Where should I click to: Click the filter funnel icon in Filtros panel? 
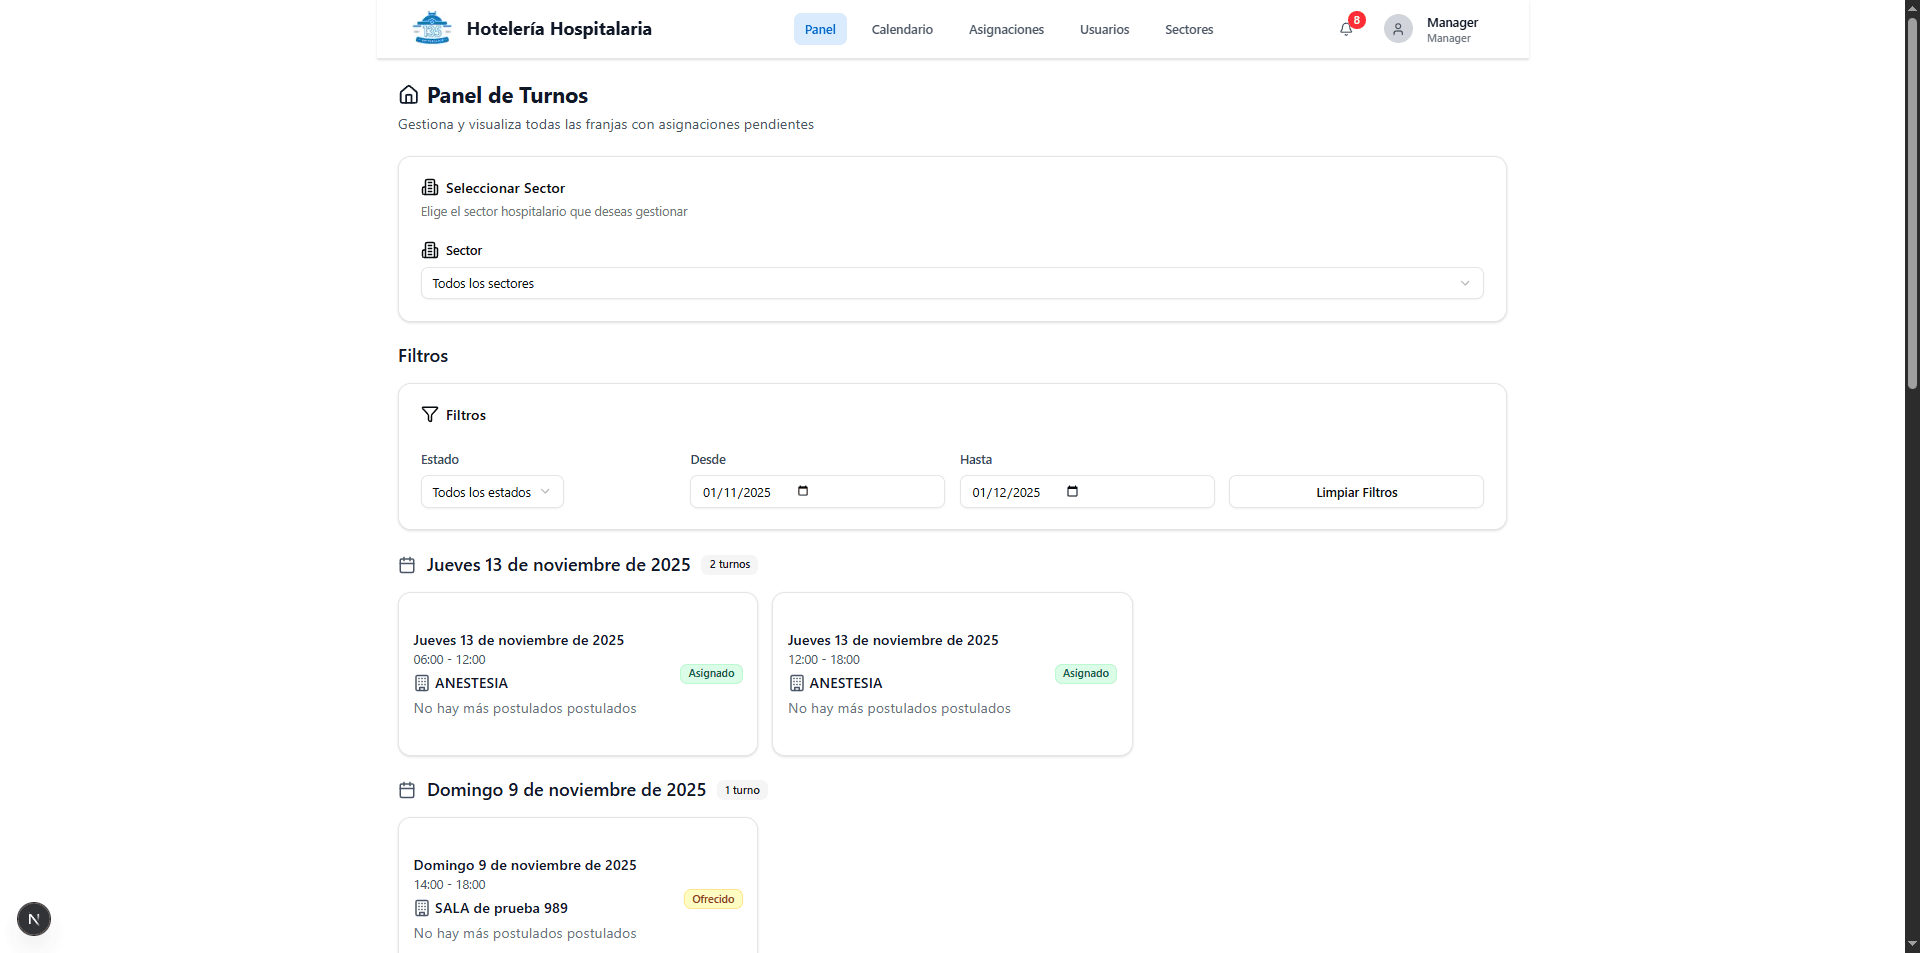pos(429,414)
